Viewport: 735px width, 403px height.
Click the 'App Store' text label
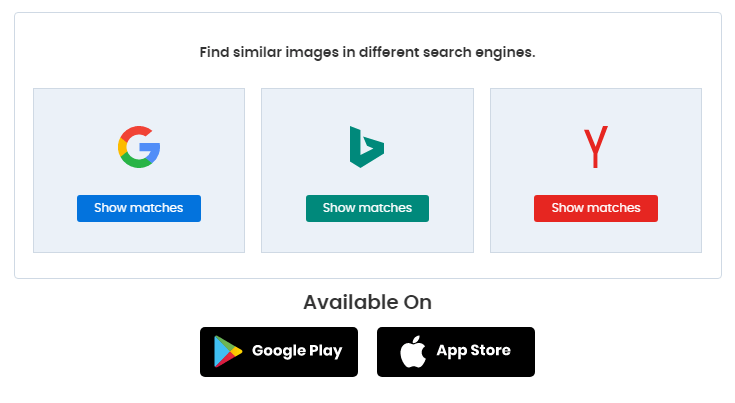[x=473, y=351]
